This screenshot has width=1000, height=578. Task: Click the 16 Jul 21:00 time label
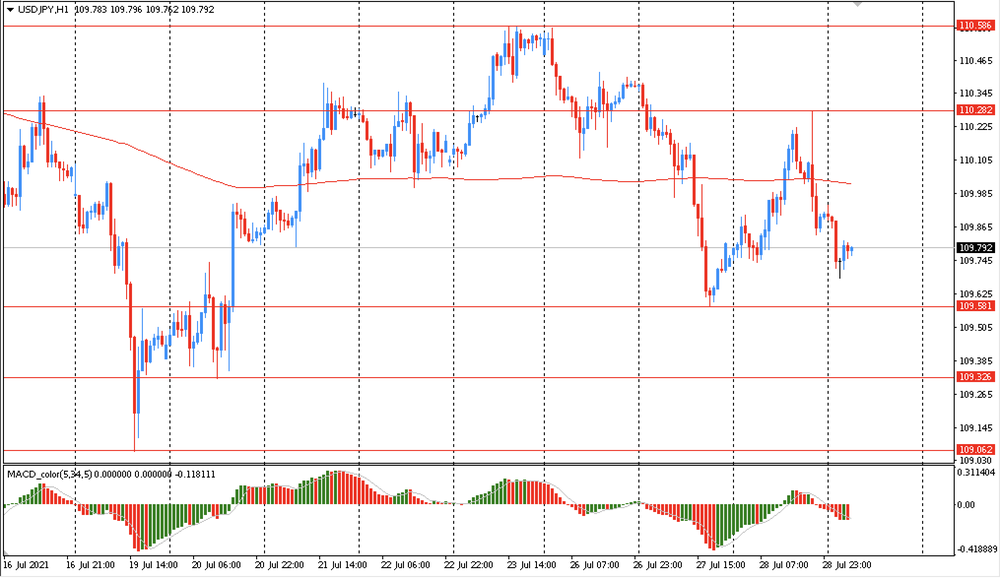pos(90,565)
